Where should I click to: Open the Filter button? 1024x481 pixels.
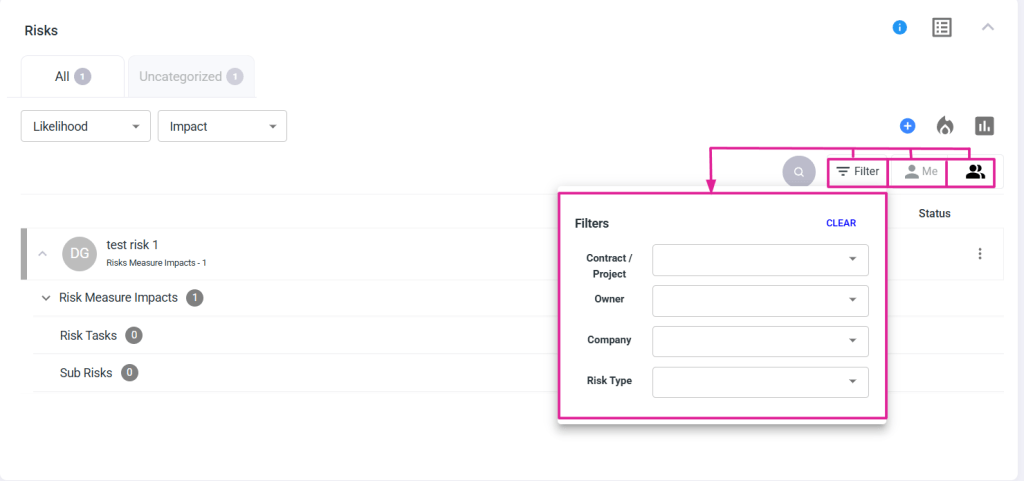(858, 172)
